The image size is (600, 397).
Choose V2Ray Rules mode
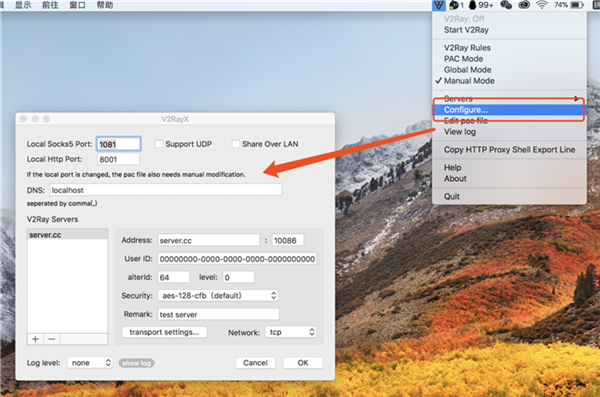[x=509, y=48]
